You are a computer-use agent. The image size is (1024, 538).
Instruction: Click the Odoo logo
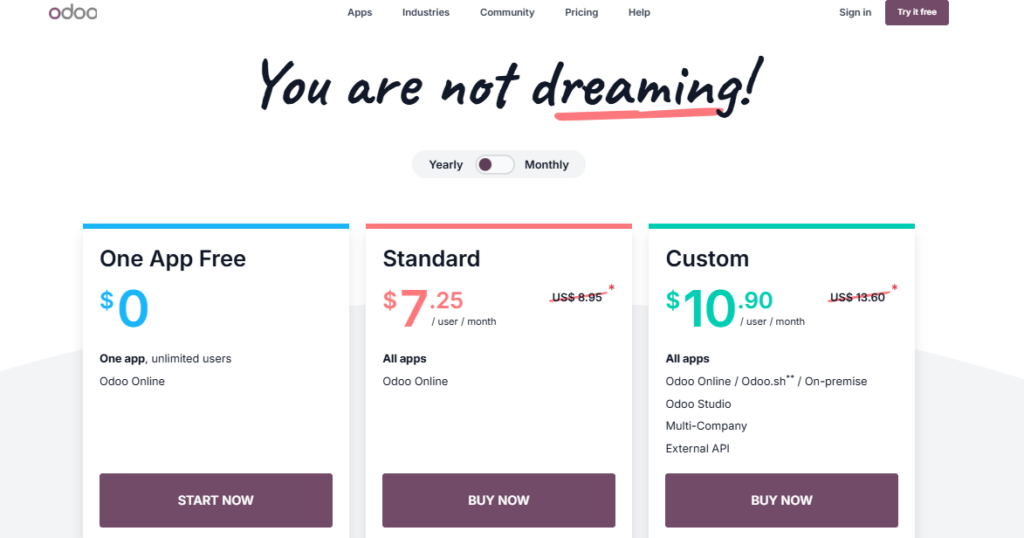pos(72,13)
